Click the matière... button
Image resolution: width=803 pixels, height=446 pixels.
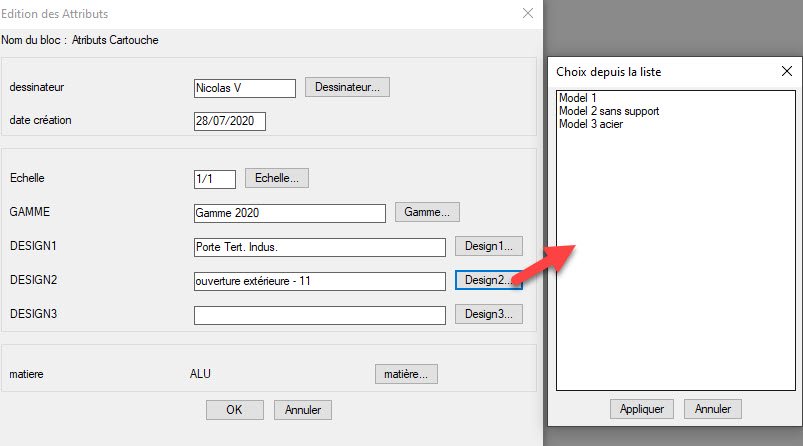click(x=405, y=374)
